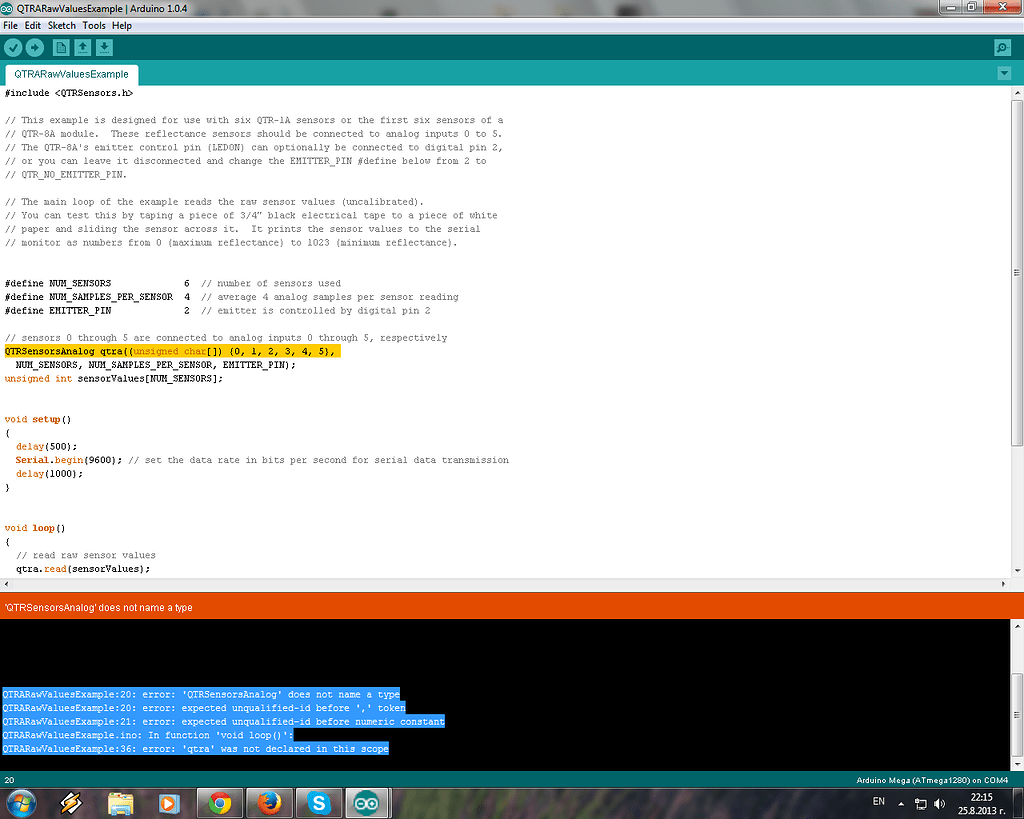Open Google Chrome from the taskbar
The width and height of the screenshot is (1024, 819).
coord(220,803)
